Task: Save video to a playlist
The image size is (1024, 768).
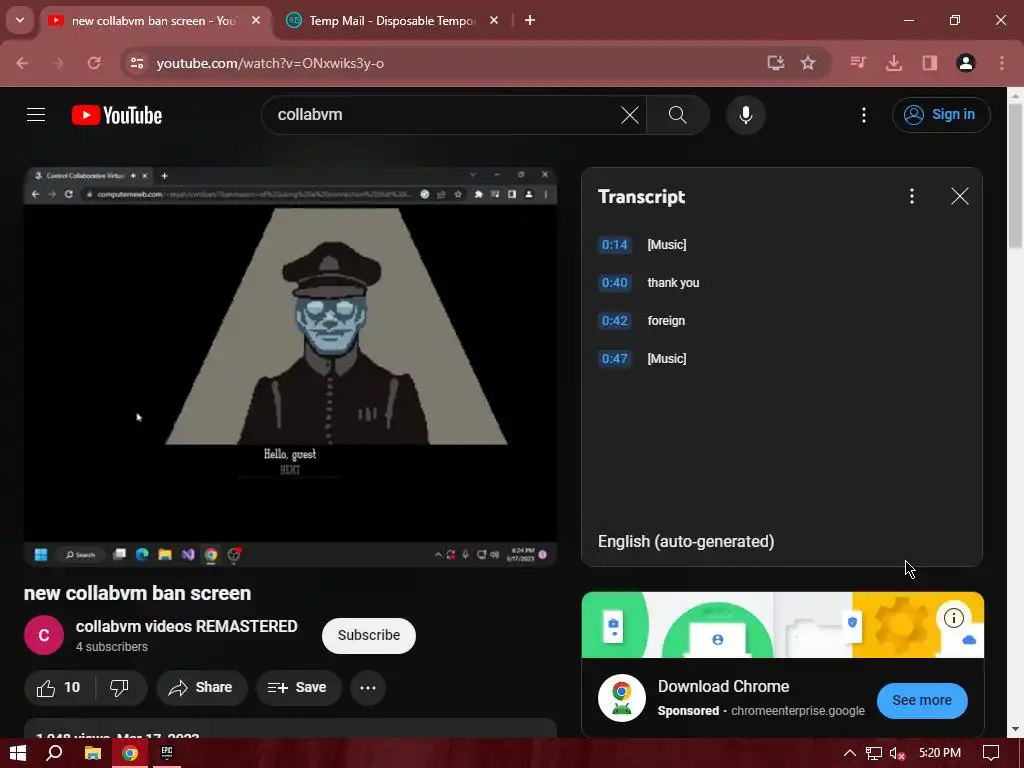Action: (x=298, y=688)
